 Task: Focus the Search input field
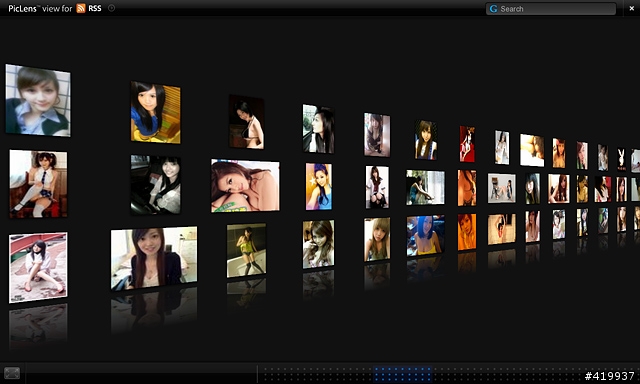(551, 9)
